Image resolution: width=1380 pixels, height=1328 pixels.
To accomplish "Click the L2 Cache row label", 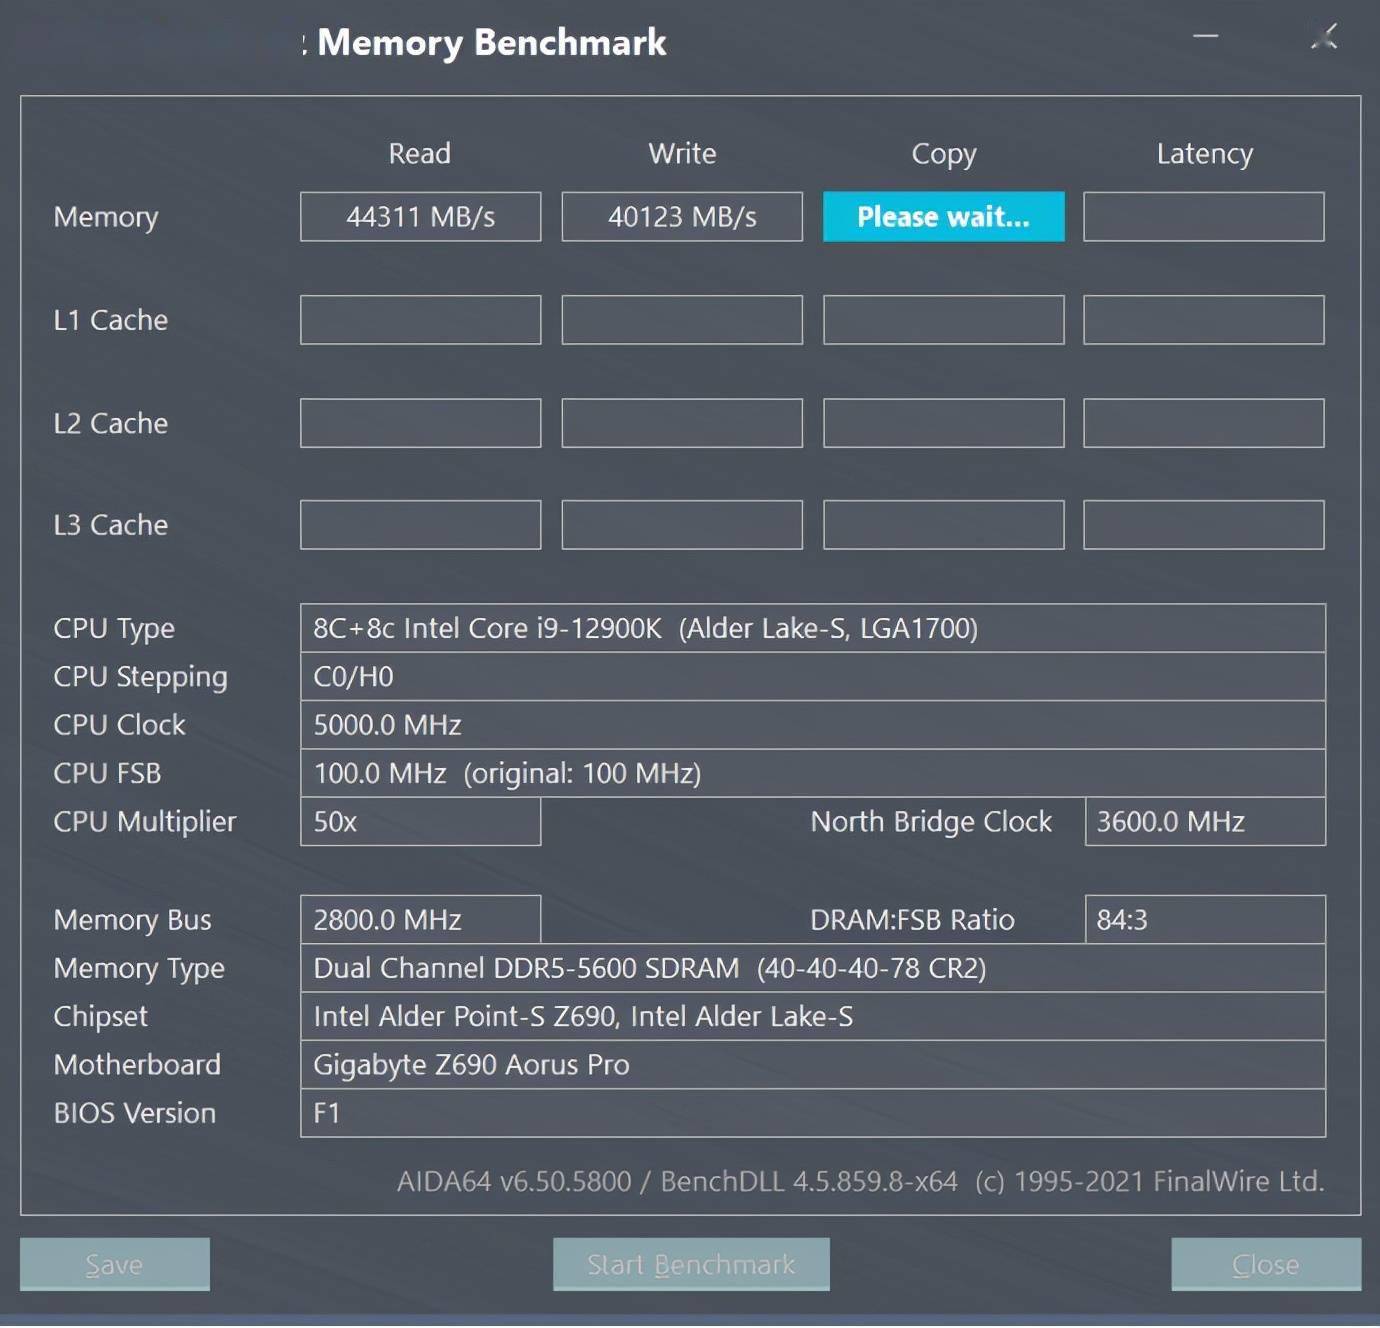I will [111, 423].
